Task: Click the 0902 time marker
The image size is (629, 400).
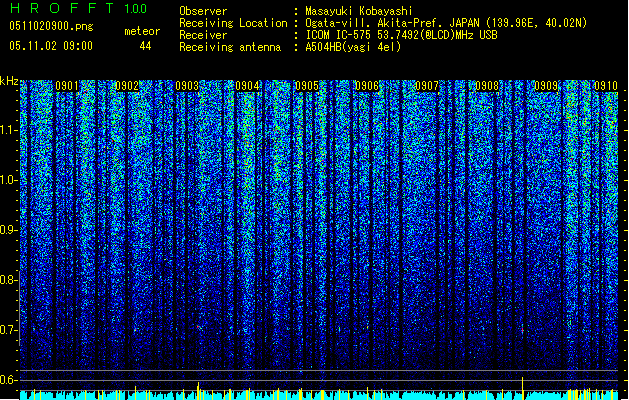Action: pyautogui.click(x=127, y=86)
